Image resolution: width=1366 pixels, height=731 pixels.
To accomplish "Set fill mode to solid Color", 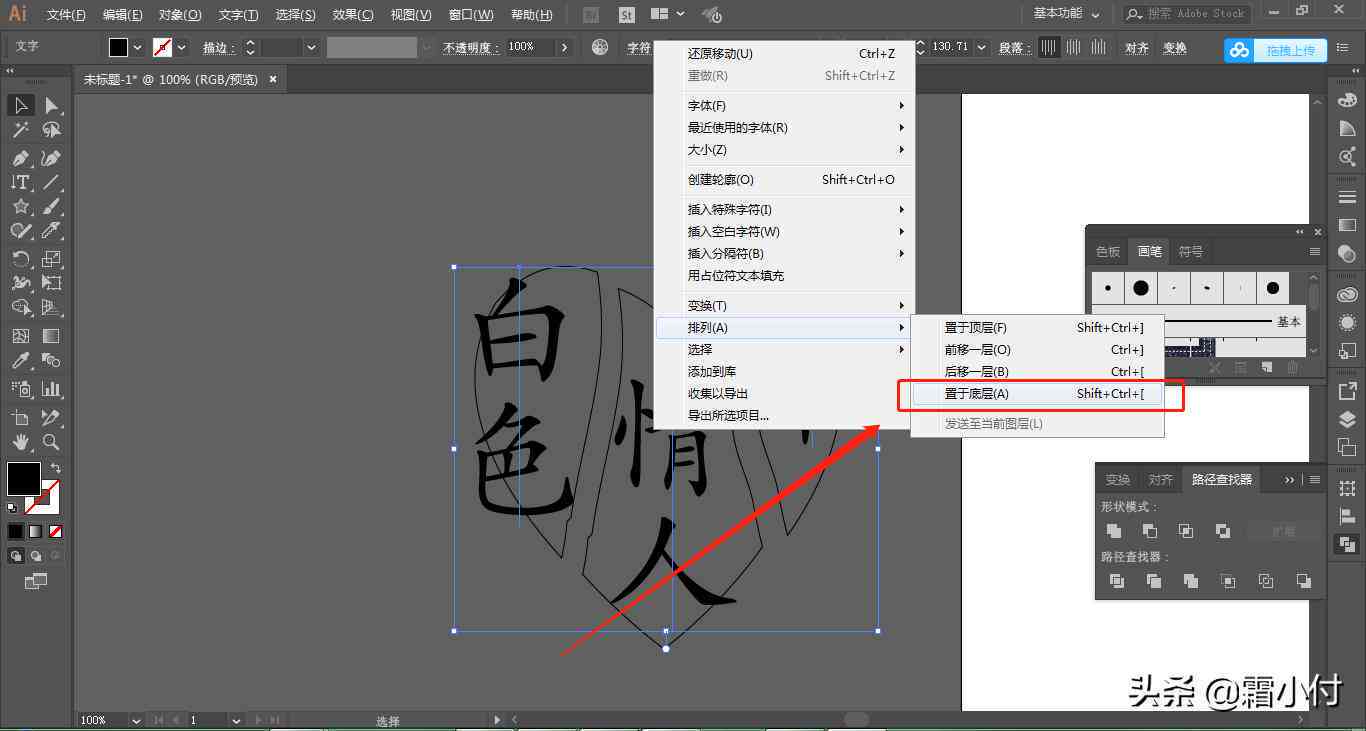I will click(15, 532).
